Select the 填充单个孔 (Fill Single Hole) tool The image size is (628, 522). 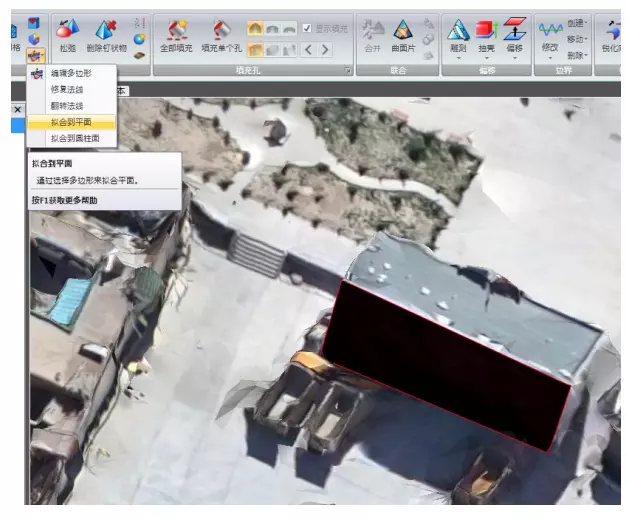tap(222, 32)
